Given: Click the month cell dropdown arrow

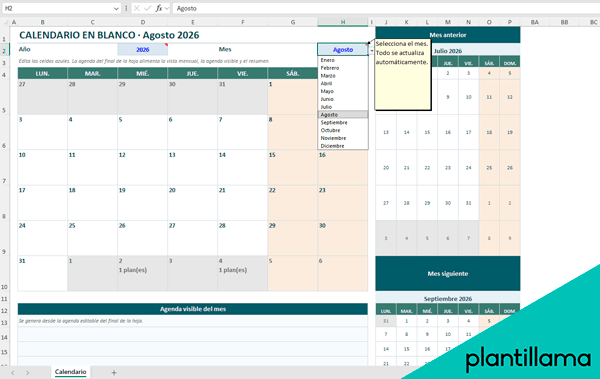Looking at the screenshot, I should [x=372, y=50].
